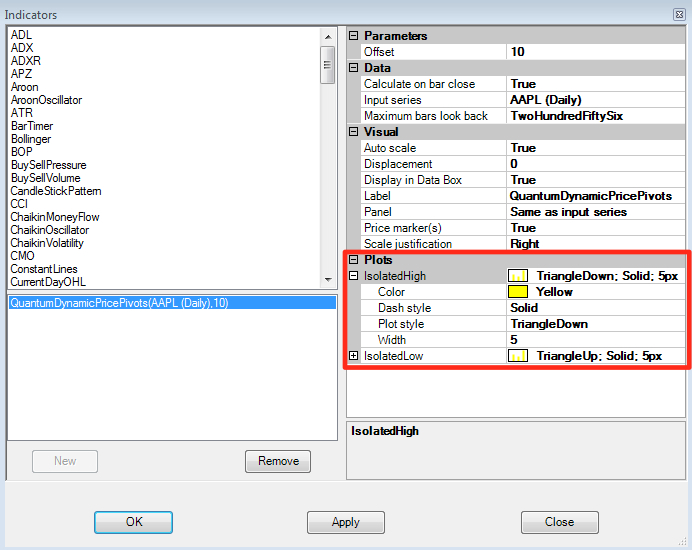Select ADXR in indicator list

[26, 60]
